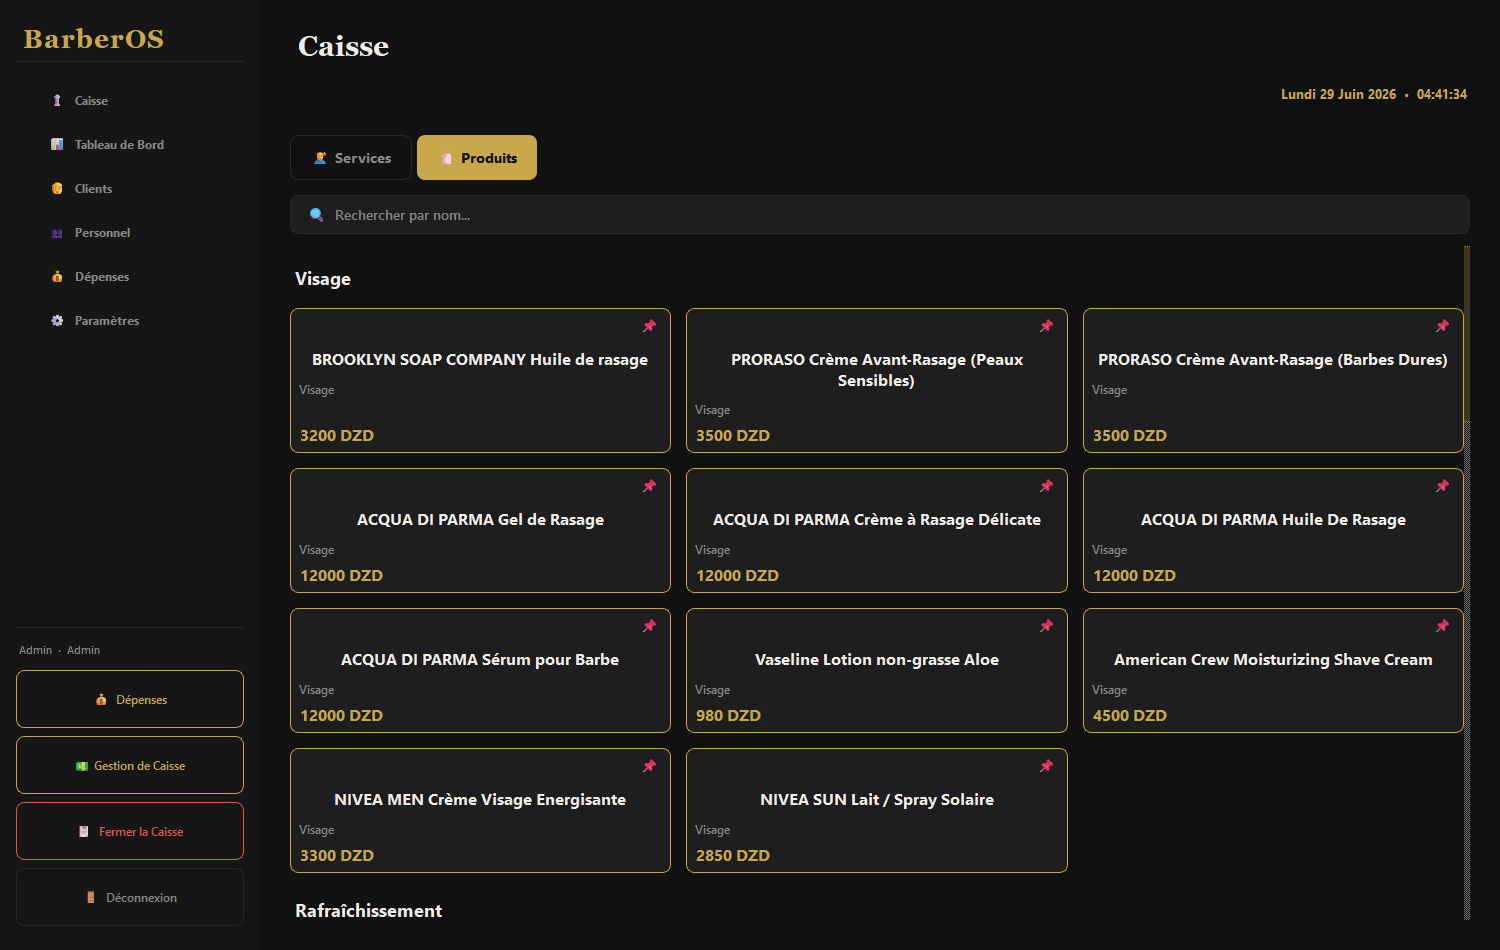Image resolution: width=1500 pixels, height=950 pixels.
Task: Select NIVEA MEN Crème Visage Energisante
Action: [x=480, y=811]
